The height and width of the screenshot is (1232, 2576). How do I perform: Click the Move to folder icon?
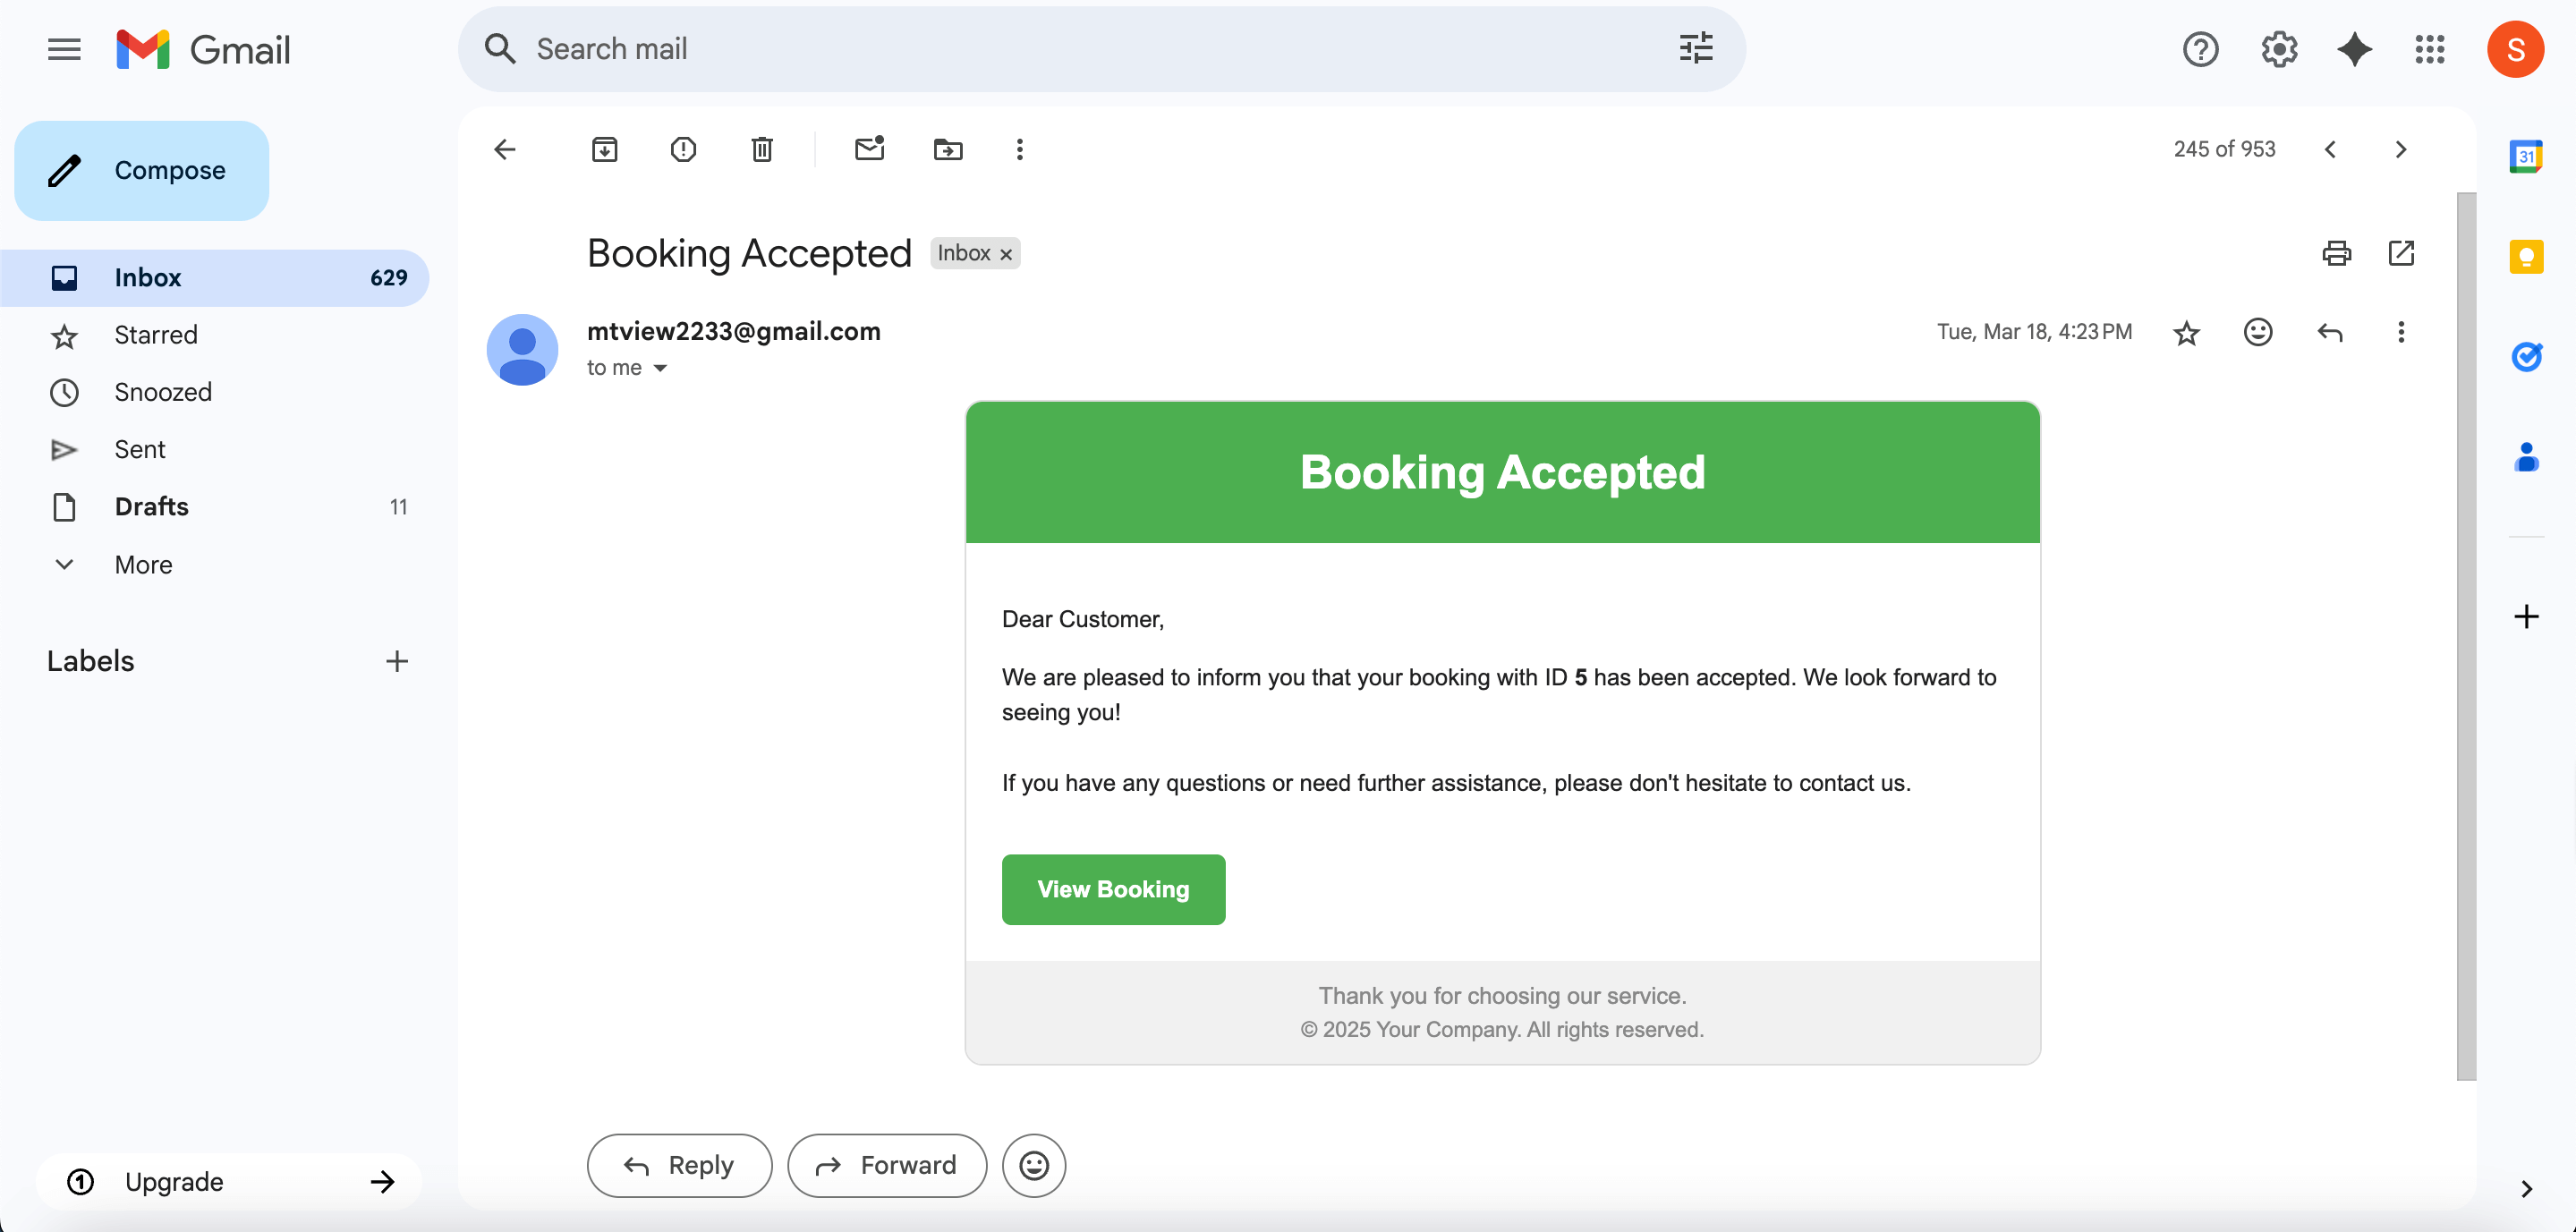pyautogui.click(x=947, y=150)
